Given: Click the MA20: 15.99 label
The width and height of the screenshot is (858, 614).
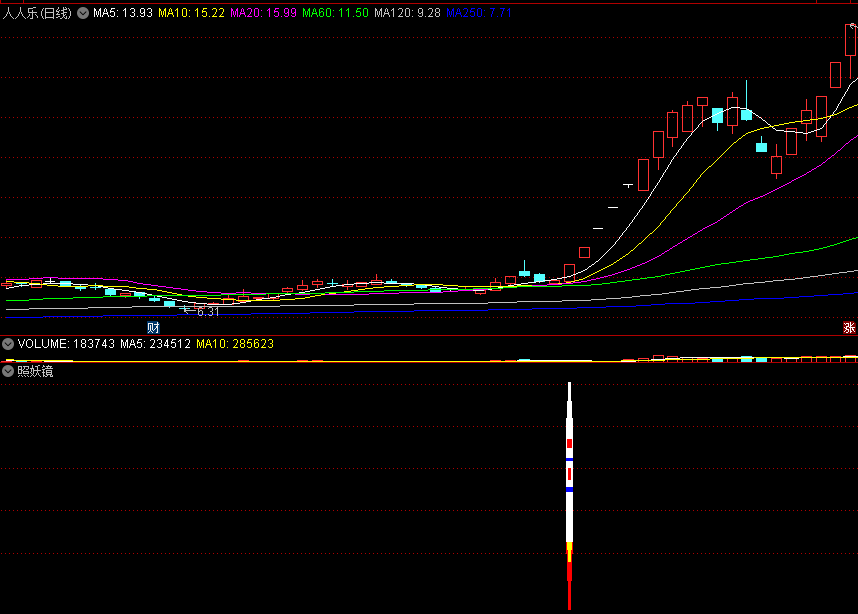Looking at the screenshot, I should pyautogui.click(x=263, y=13).
